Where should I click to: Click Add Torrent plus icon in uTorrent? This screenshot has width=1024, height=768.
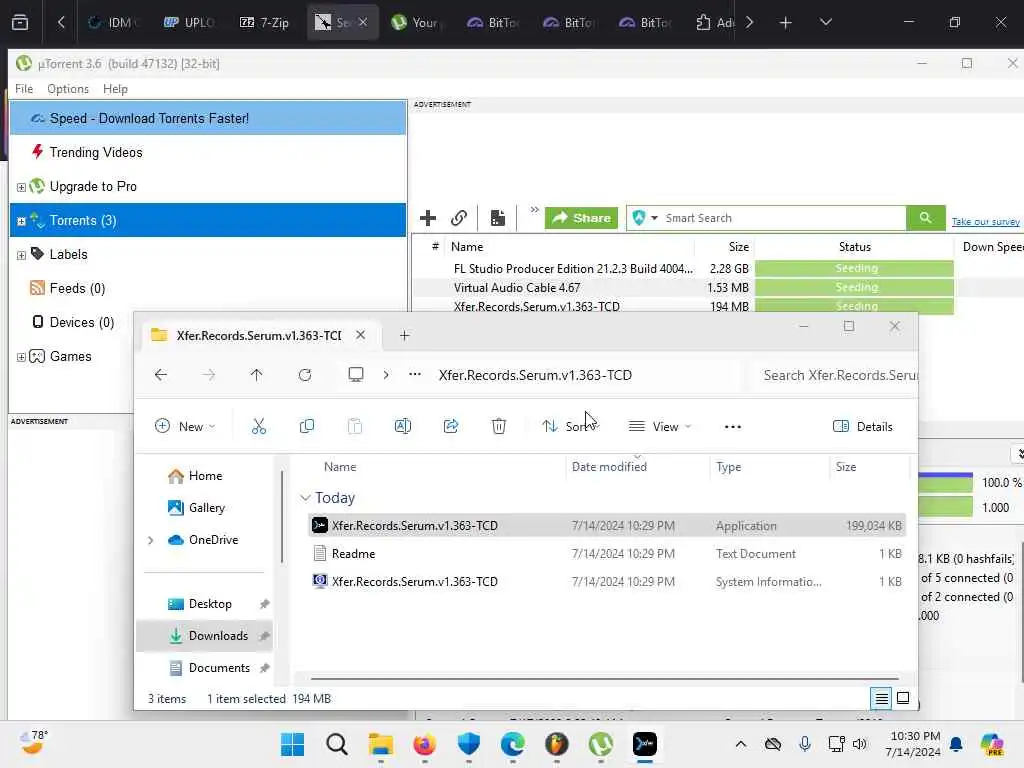[428, 218]
